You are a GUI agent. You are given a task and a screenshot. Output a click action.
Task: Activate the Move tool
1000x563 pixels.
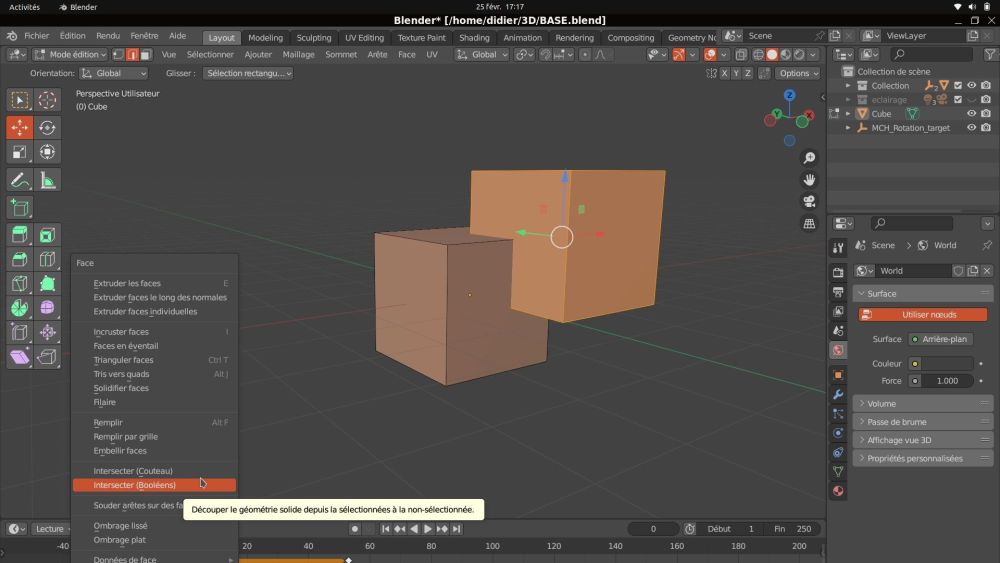(x=19, y=128)
